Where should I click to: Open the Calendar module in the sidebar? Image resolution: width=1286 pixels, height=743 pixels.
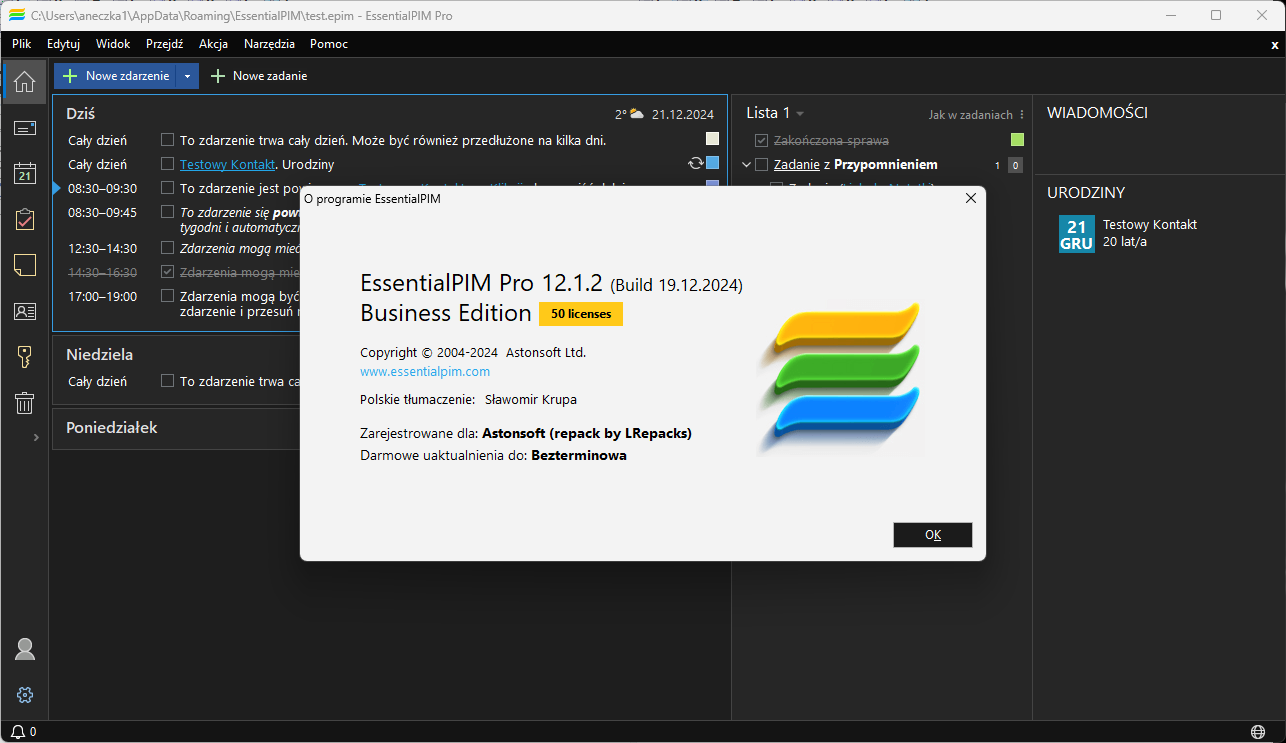(x=25, y=174)
